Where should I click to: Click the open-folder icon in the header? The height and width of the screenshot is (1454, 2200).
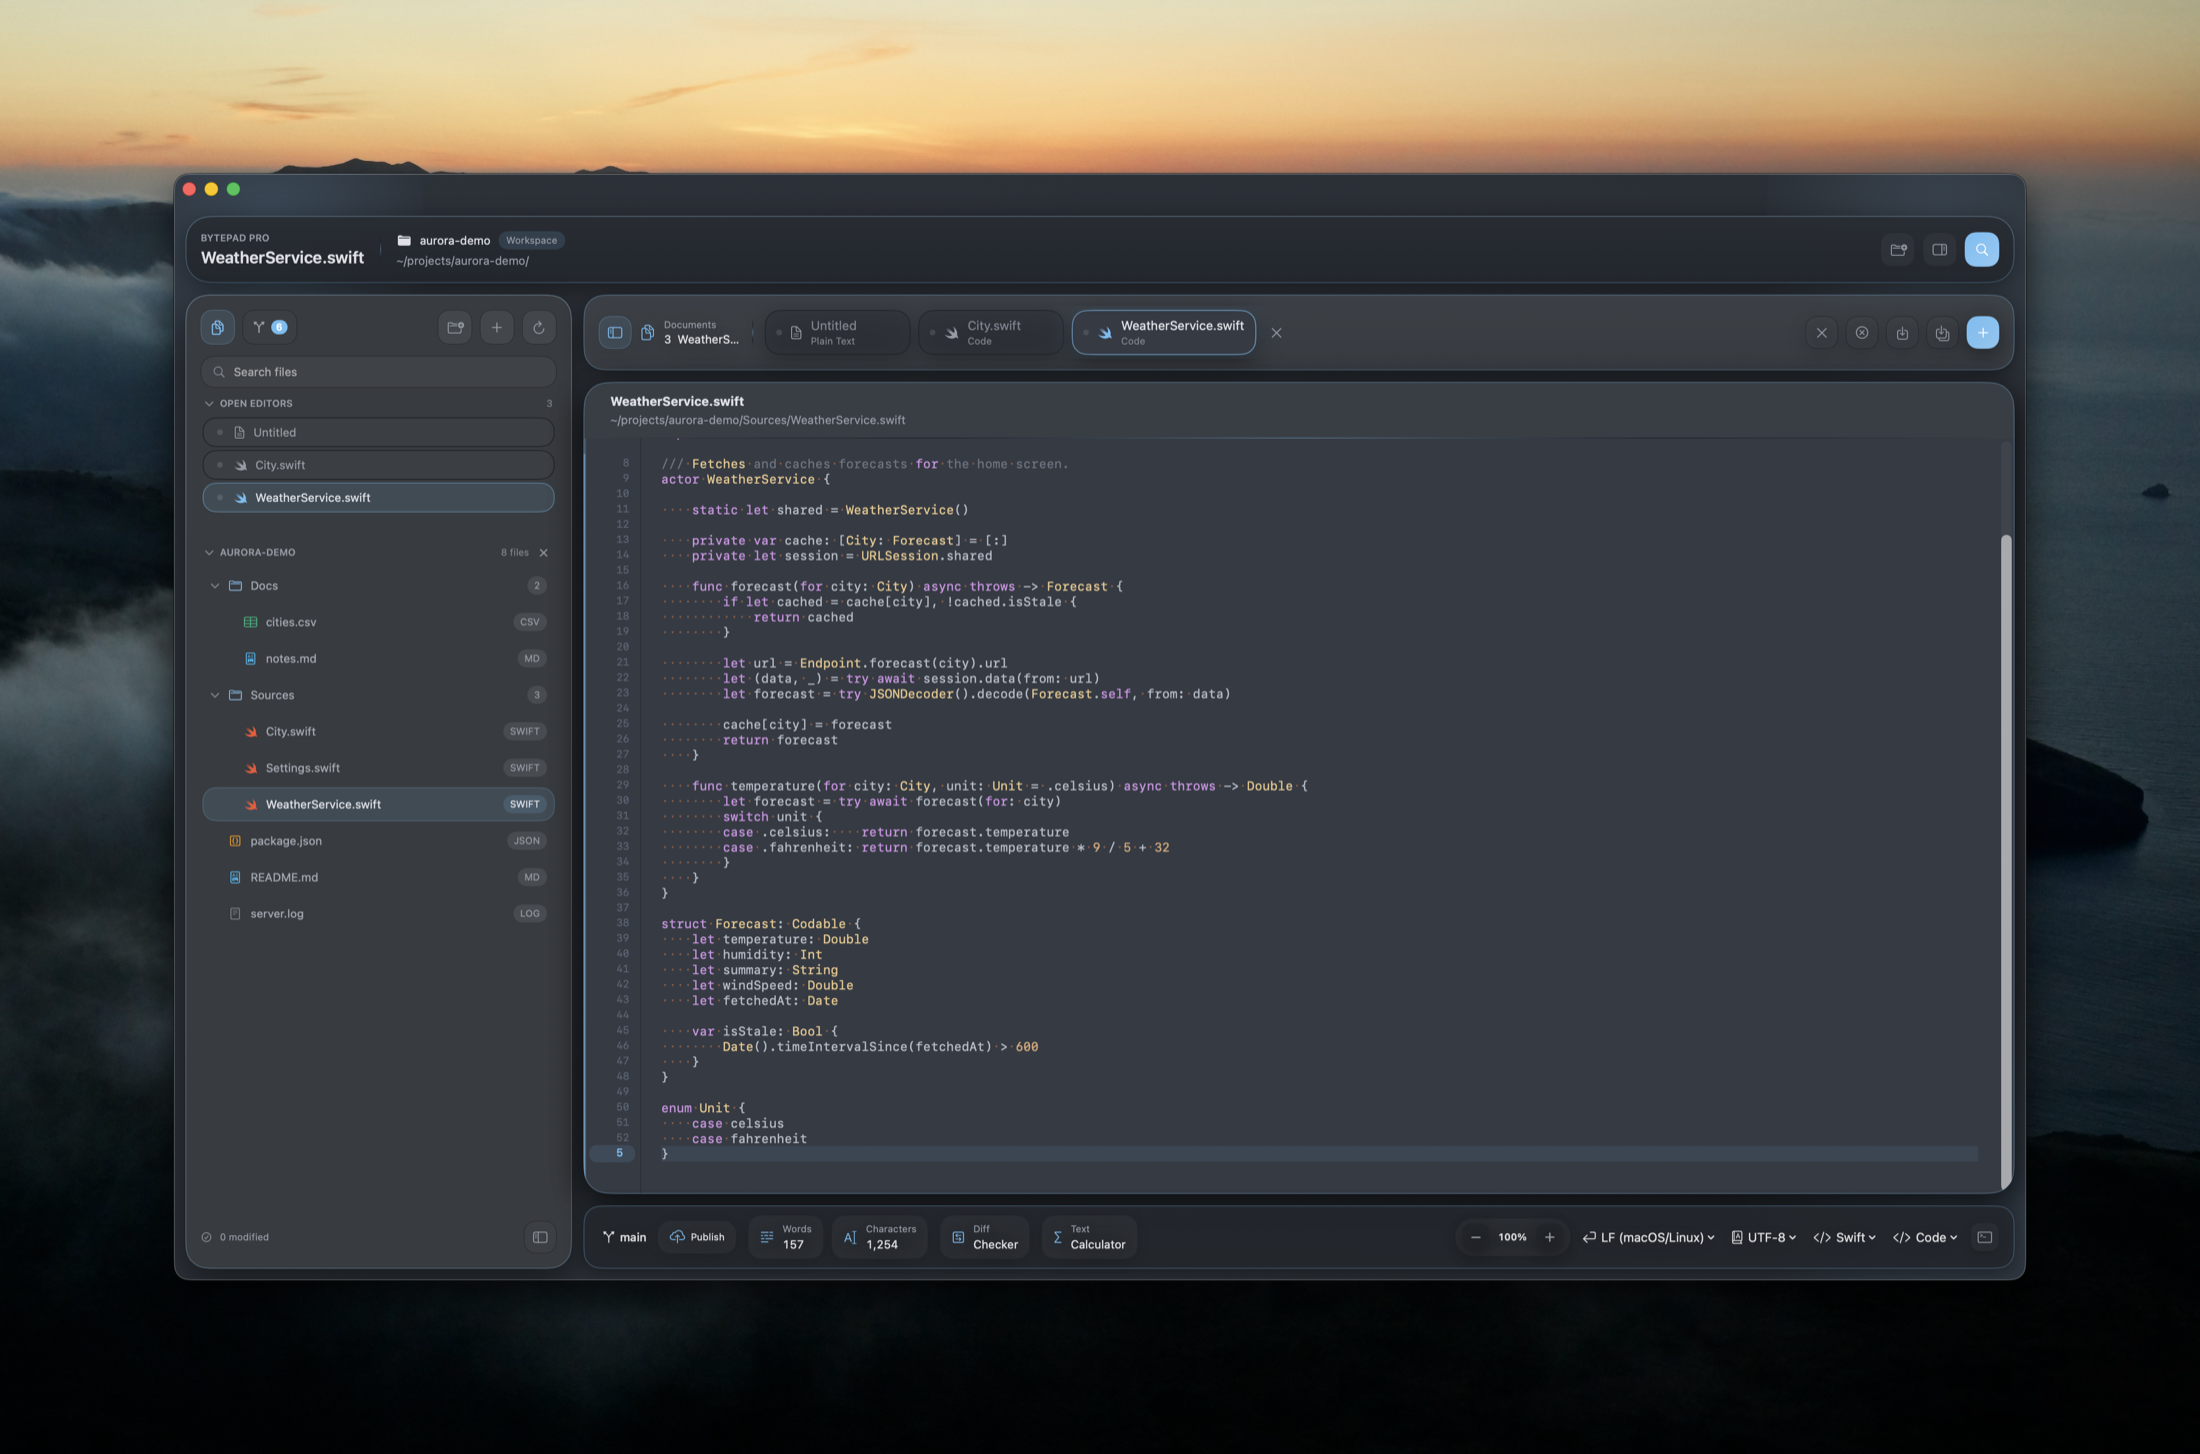coord(1898,250)
